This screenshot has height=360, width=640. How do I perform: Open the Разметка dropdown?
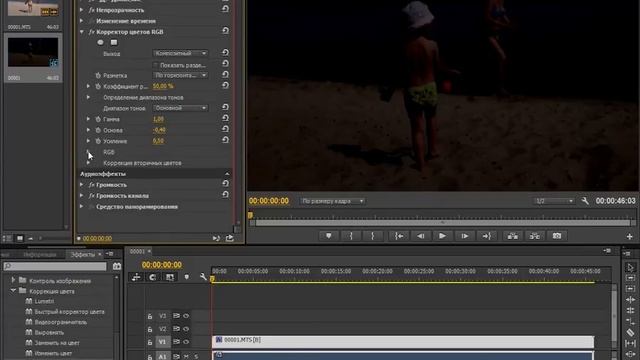(x=180, y=75)
